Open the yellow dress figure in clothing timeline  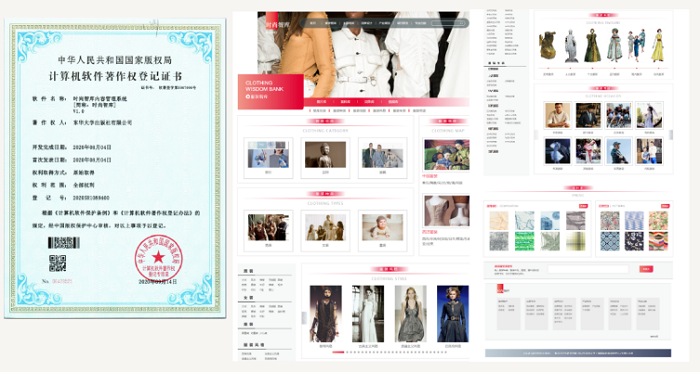[x=657, y=46]
